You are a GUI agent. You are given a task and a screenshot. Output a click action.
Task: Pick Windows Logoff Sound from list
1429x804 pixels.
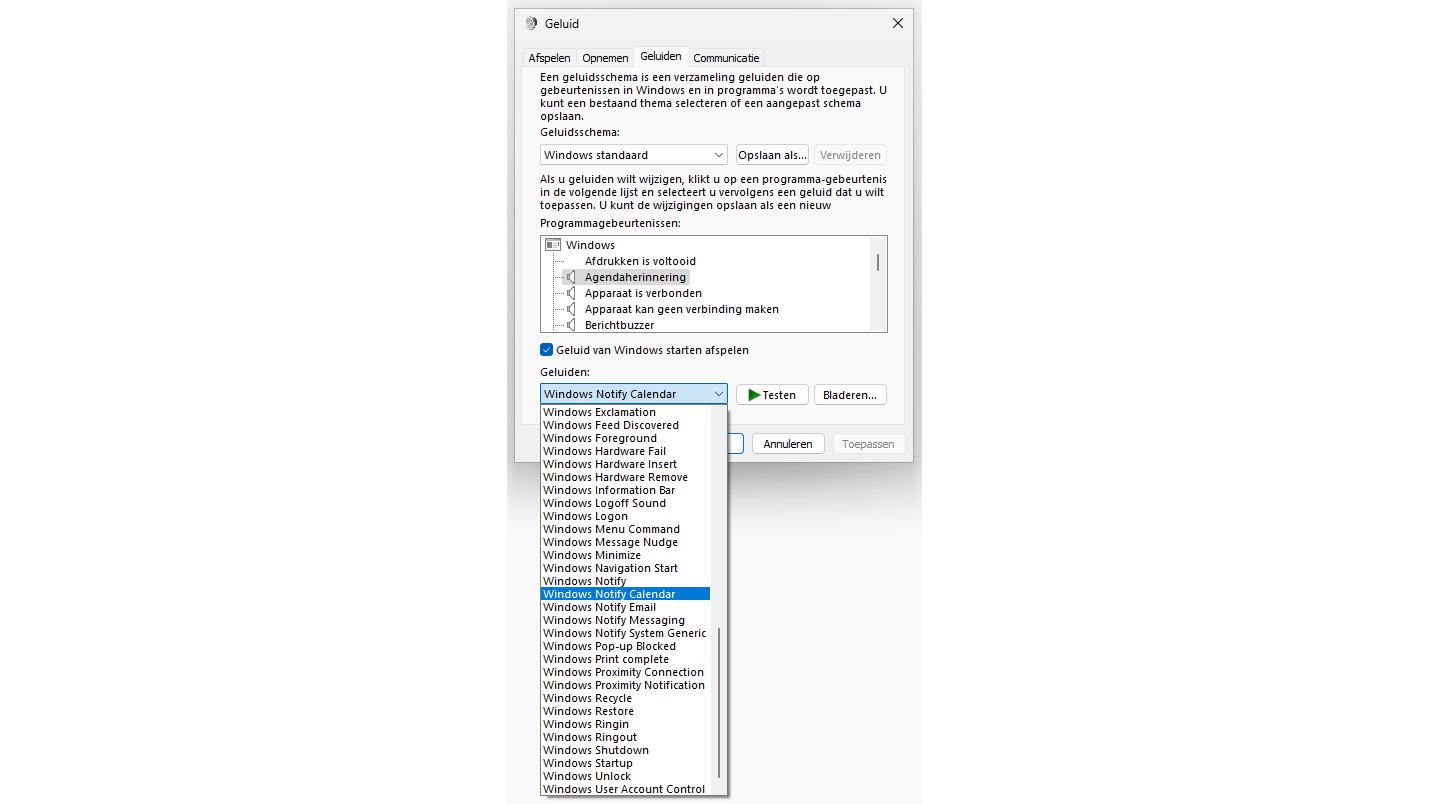click(626, 503)
